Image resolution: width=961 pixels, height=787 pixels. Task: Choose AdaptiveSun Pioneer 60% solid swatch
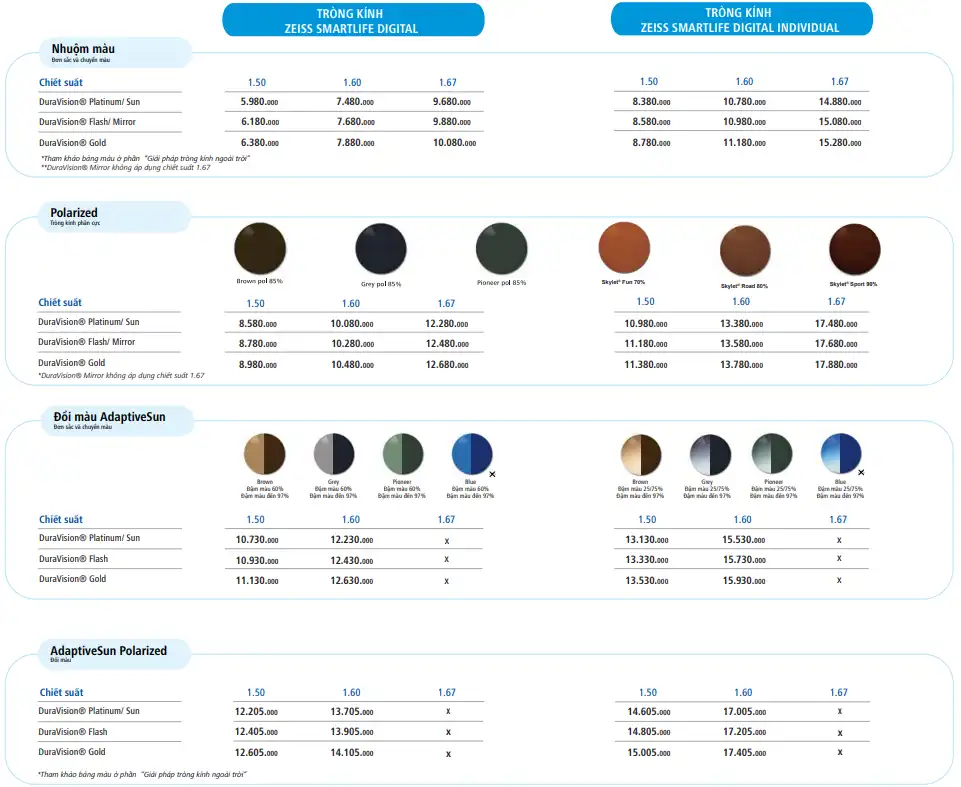403,454
